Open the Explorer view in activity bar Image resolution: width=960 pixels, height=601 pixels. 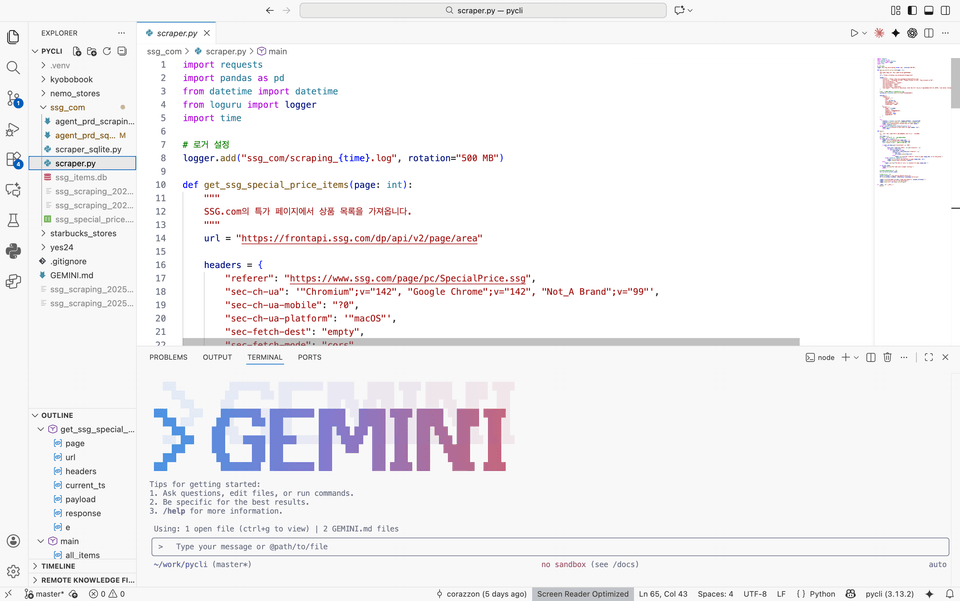[x=13, y=37]
